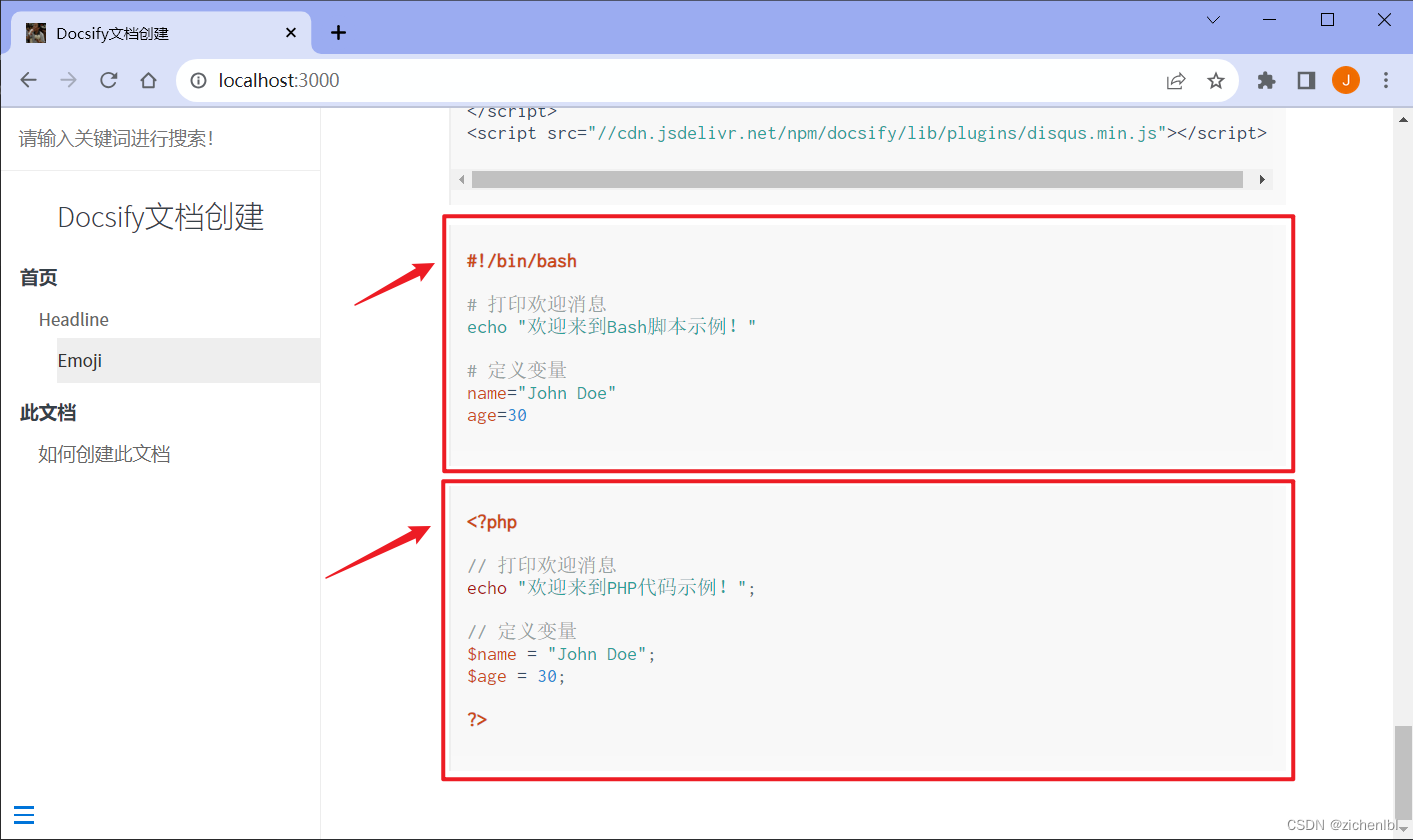This screenshot has height=840, width=1413.
Task: View site information icon in address bar
Action: pyautogui.click(x=199, y=80)
